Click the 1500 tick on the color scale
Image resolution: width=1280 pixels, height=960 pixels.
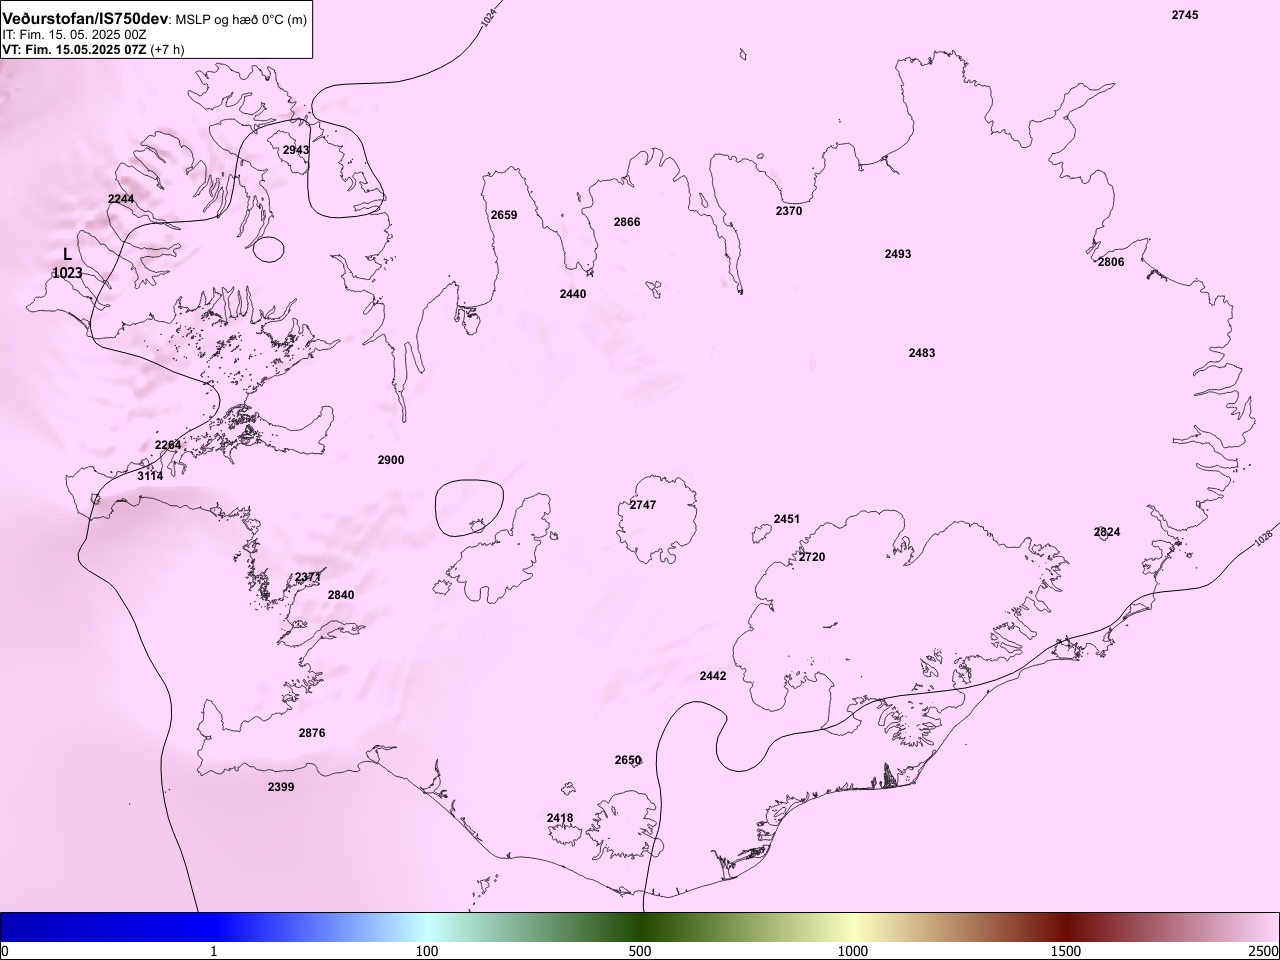(x=1066, y=950)
